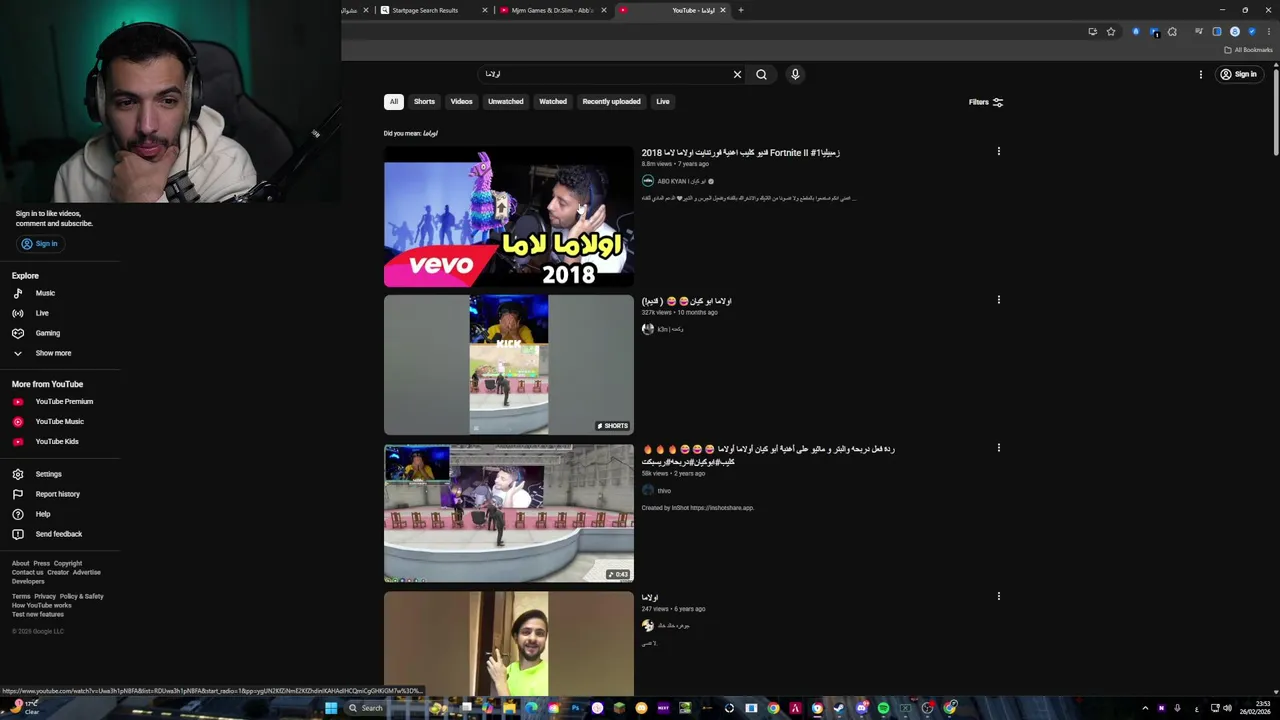Click Policy & Safety footer link
1280x720 pixels.
81,596
